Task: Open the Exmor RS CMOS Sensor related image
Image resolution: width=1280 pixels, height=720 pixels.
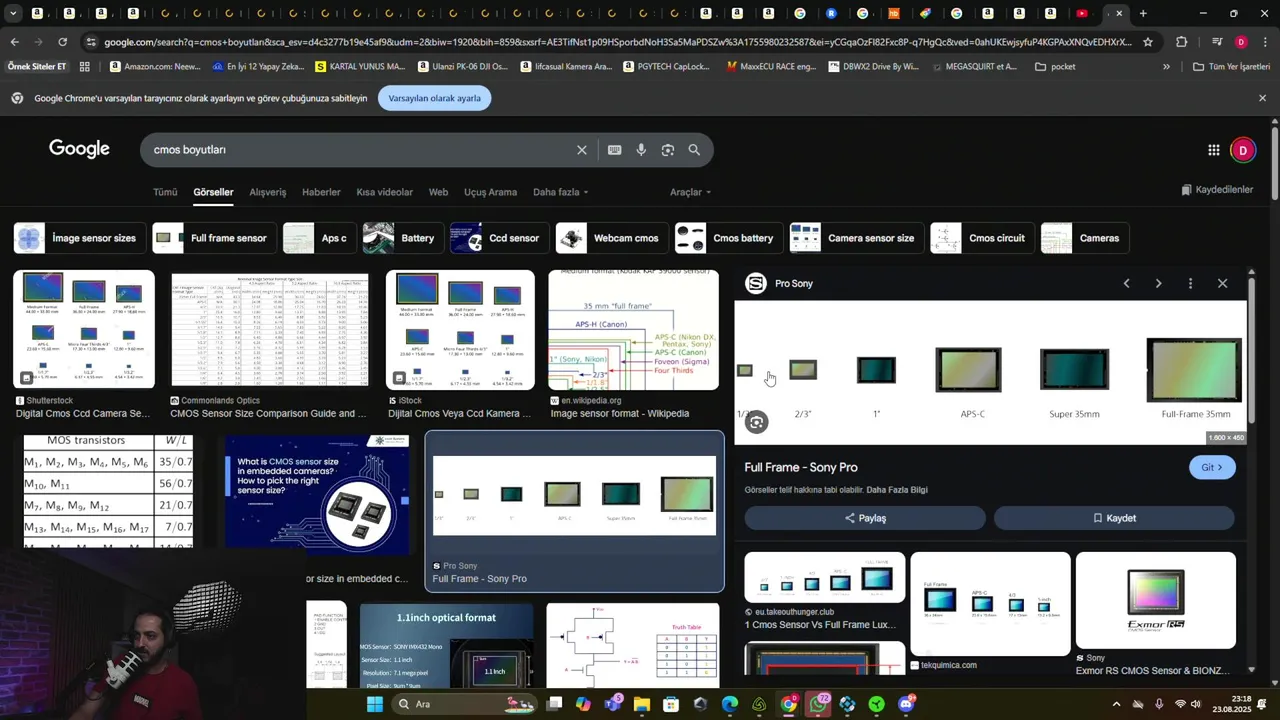Action: pos(1156,600)
